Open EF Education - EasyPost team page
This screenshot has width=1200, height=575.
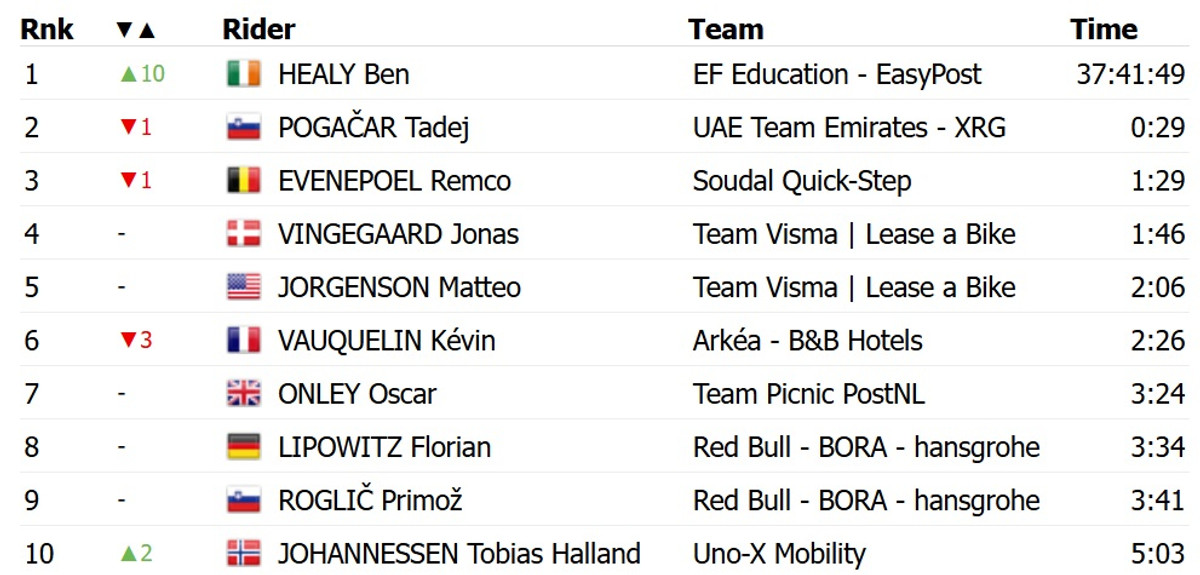[837, 74]
